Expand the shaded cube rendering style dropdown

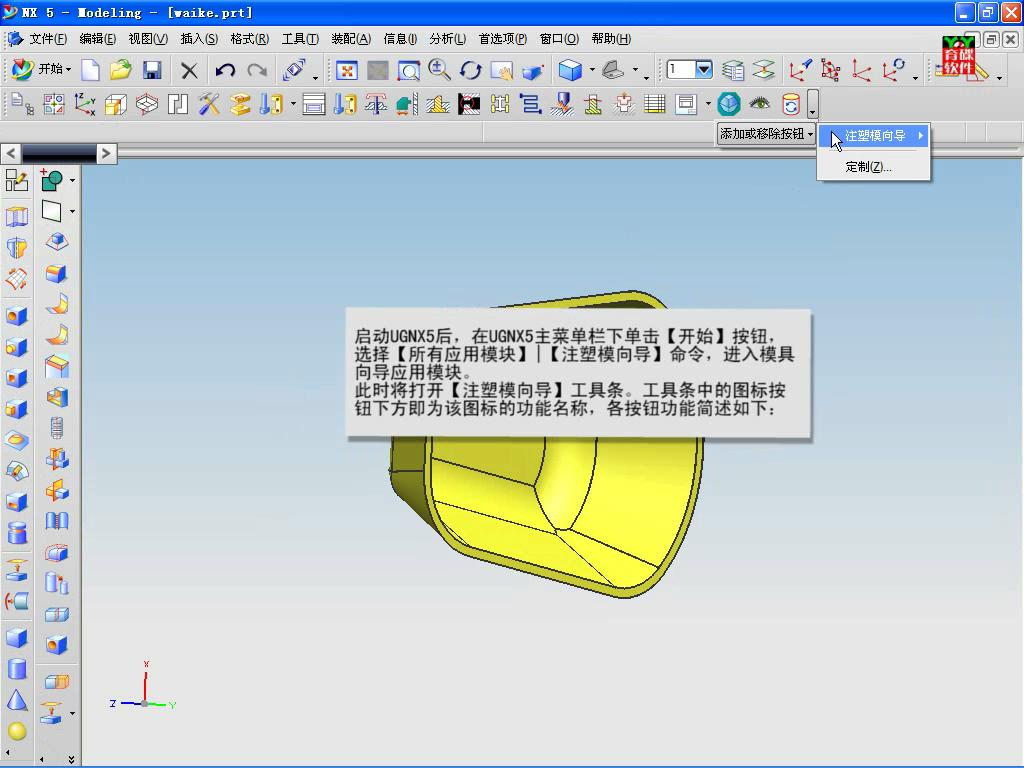[x=592, y=69]
